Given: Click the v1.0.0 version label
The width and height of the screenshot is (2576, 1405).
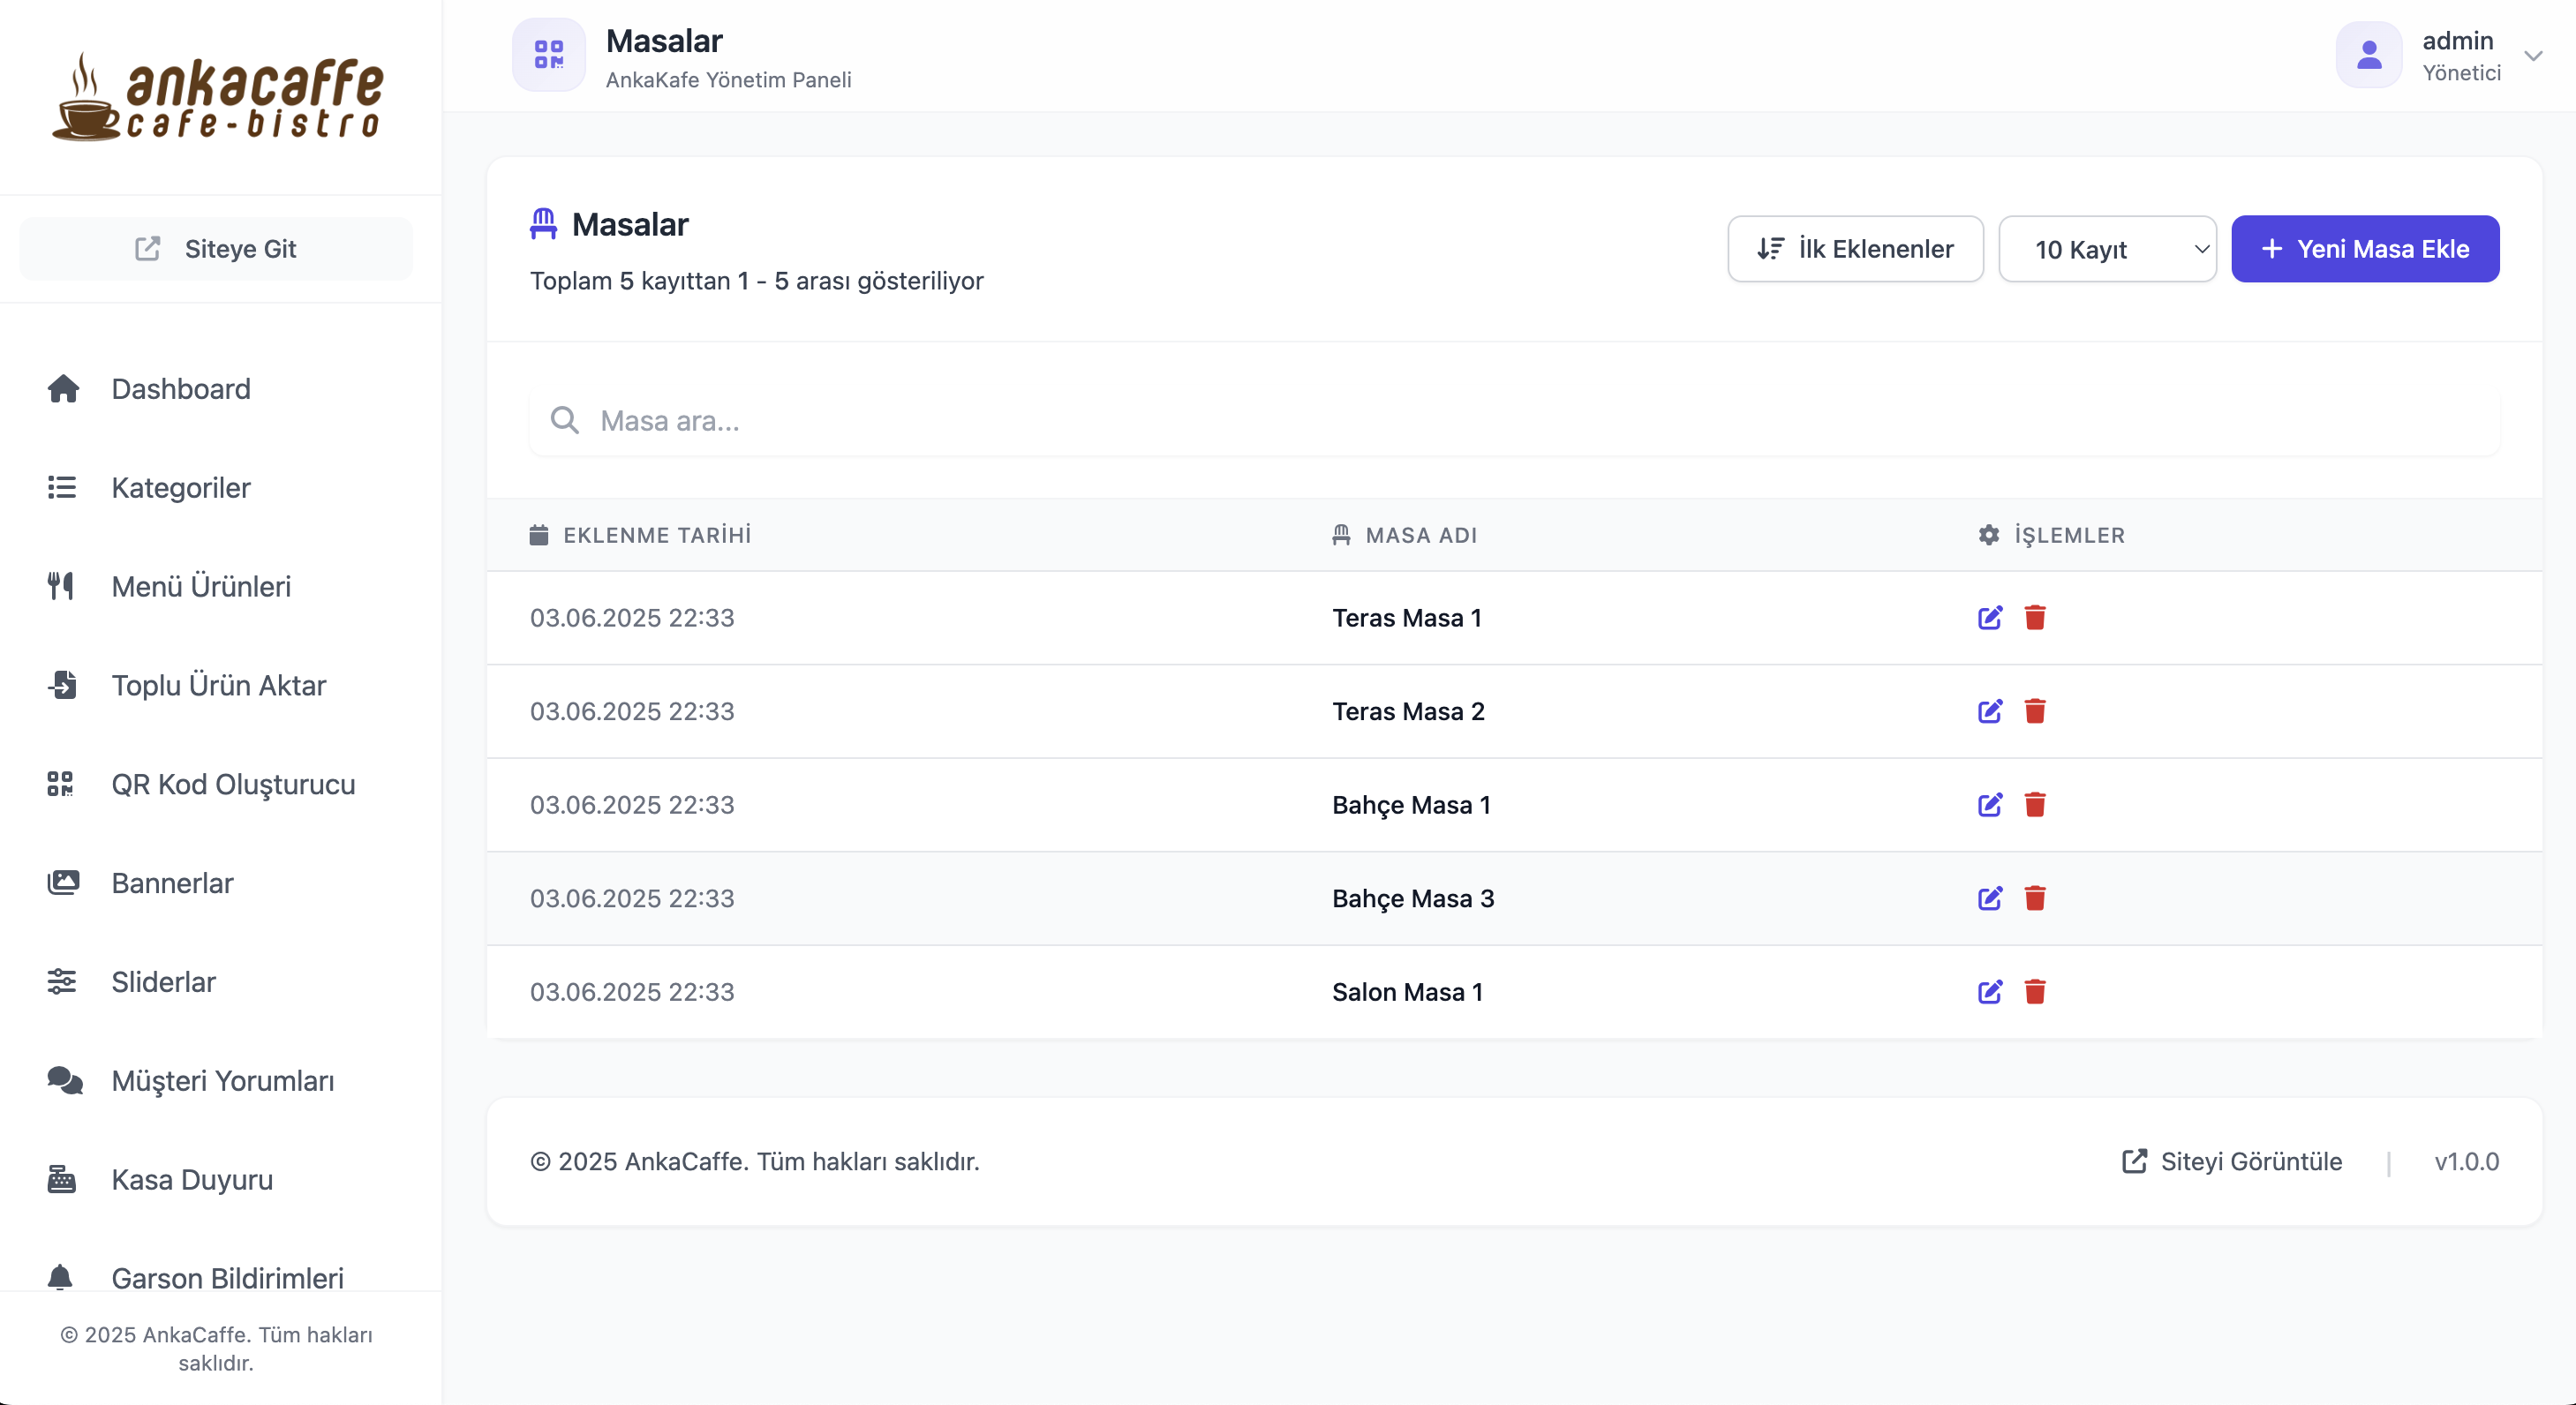Looking at the screenshot, I should (2466, 1161).
